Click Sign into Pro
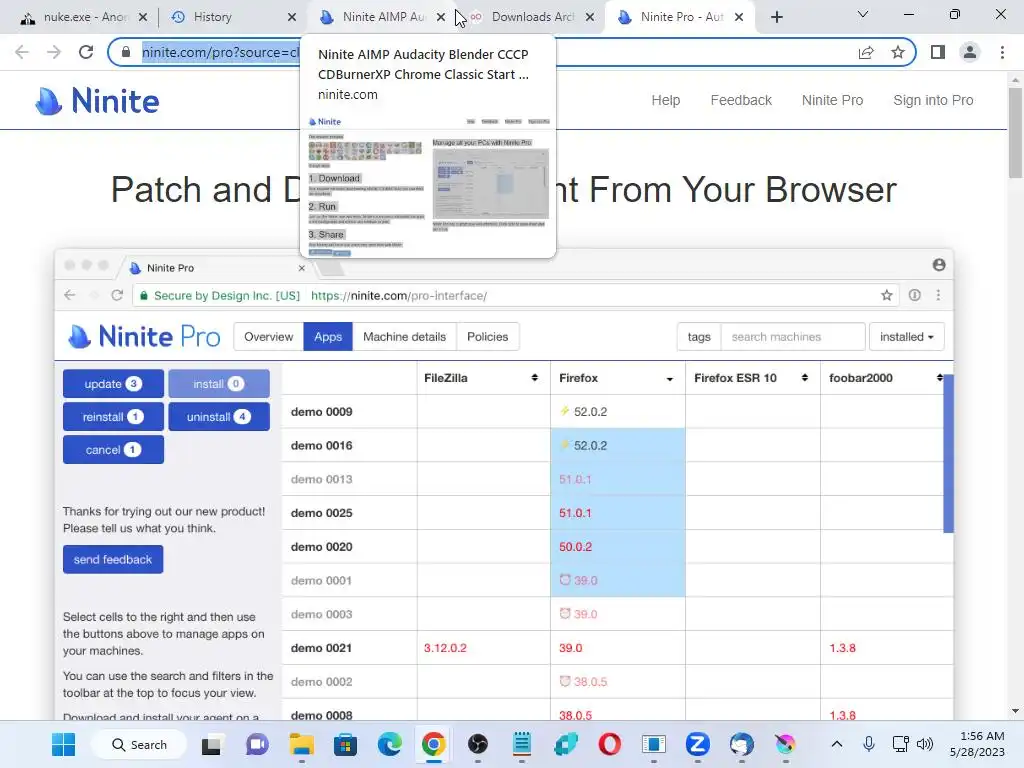 pos(933,100)
